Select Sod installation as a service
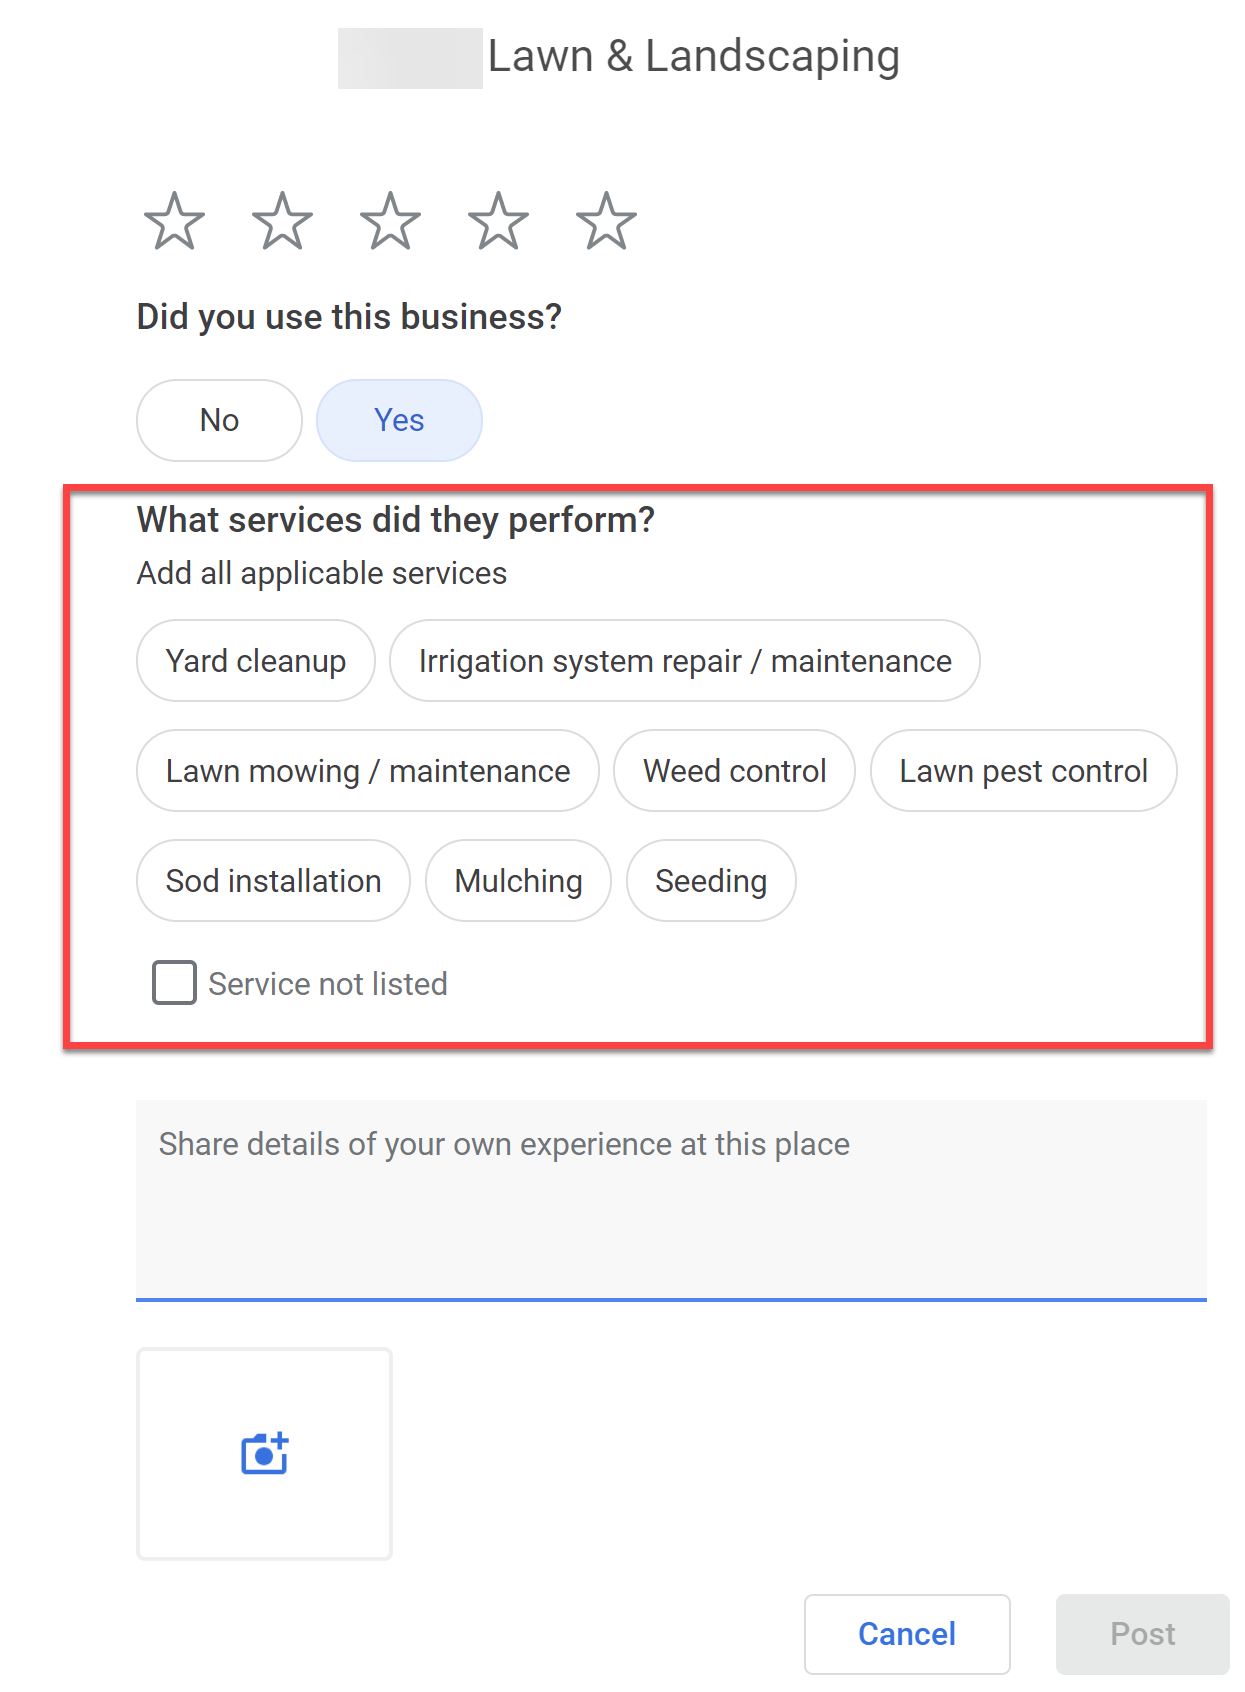 click(x=272, y=880)
